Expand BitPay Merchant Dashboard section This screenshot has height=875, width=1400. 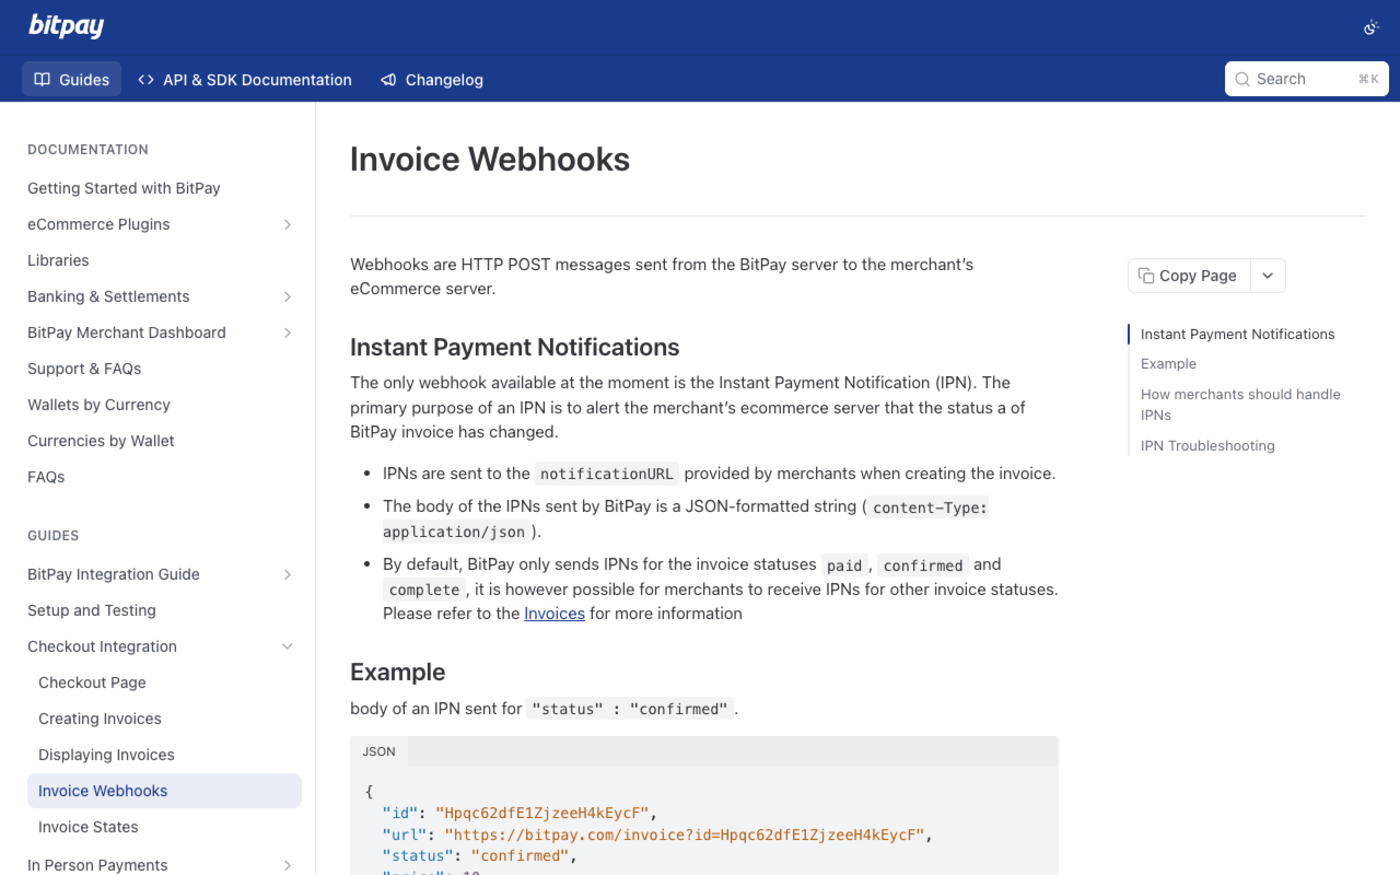(x=287, y=333)
